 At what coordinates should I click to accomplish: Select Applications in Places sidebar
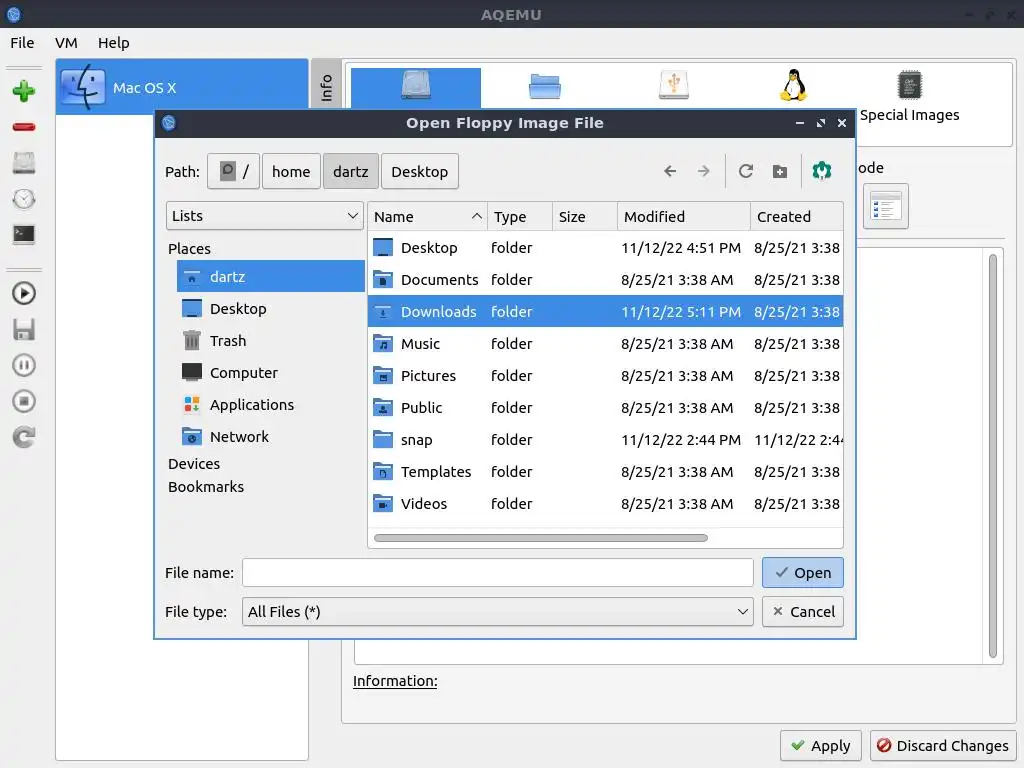270,404
